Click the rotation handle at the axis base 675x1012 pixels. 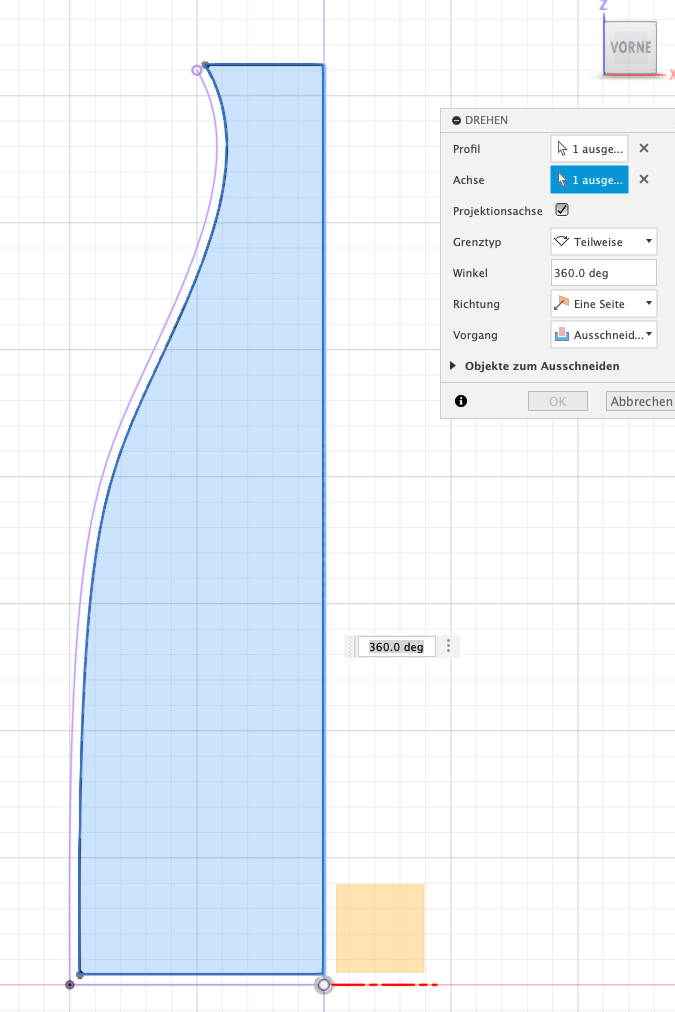click(323, 985)
